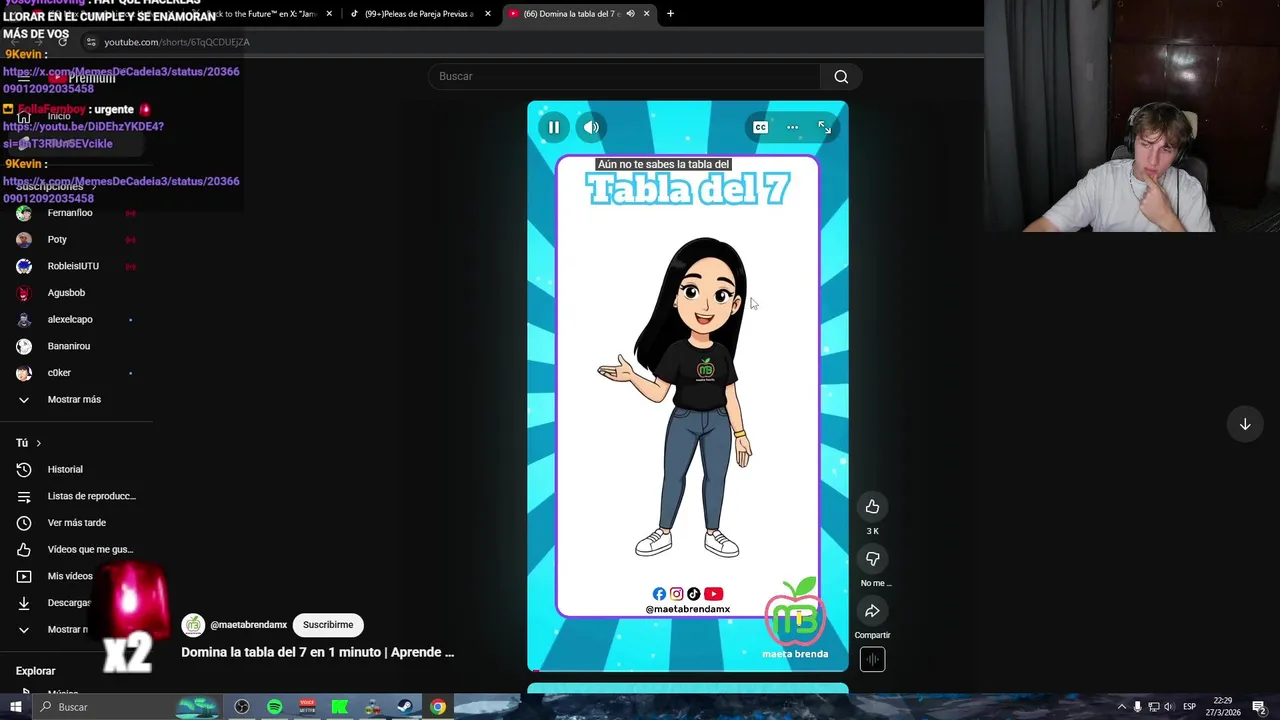Open the Windows notification center icon
The width and height of the screenshot is (1280, 720).
pos(1259,707)
